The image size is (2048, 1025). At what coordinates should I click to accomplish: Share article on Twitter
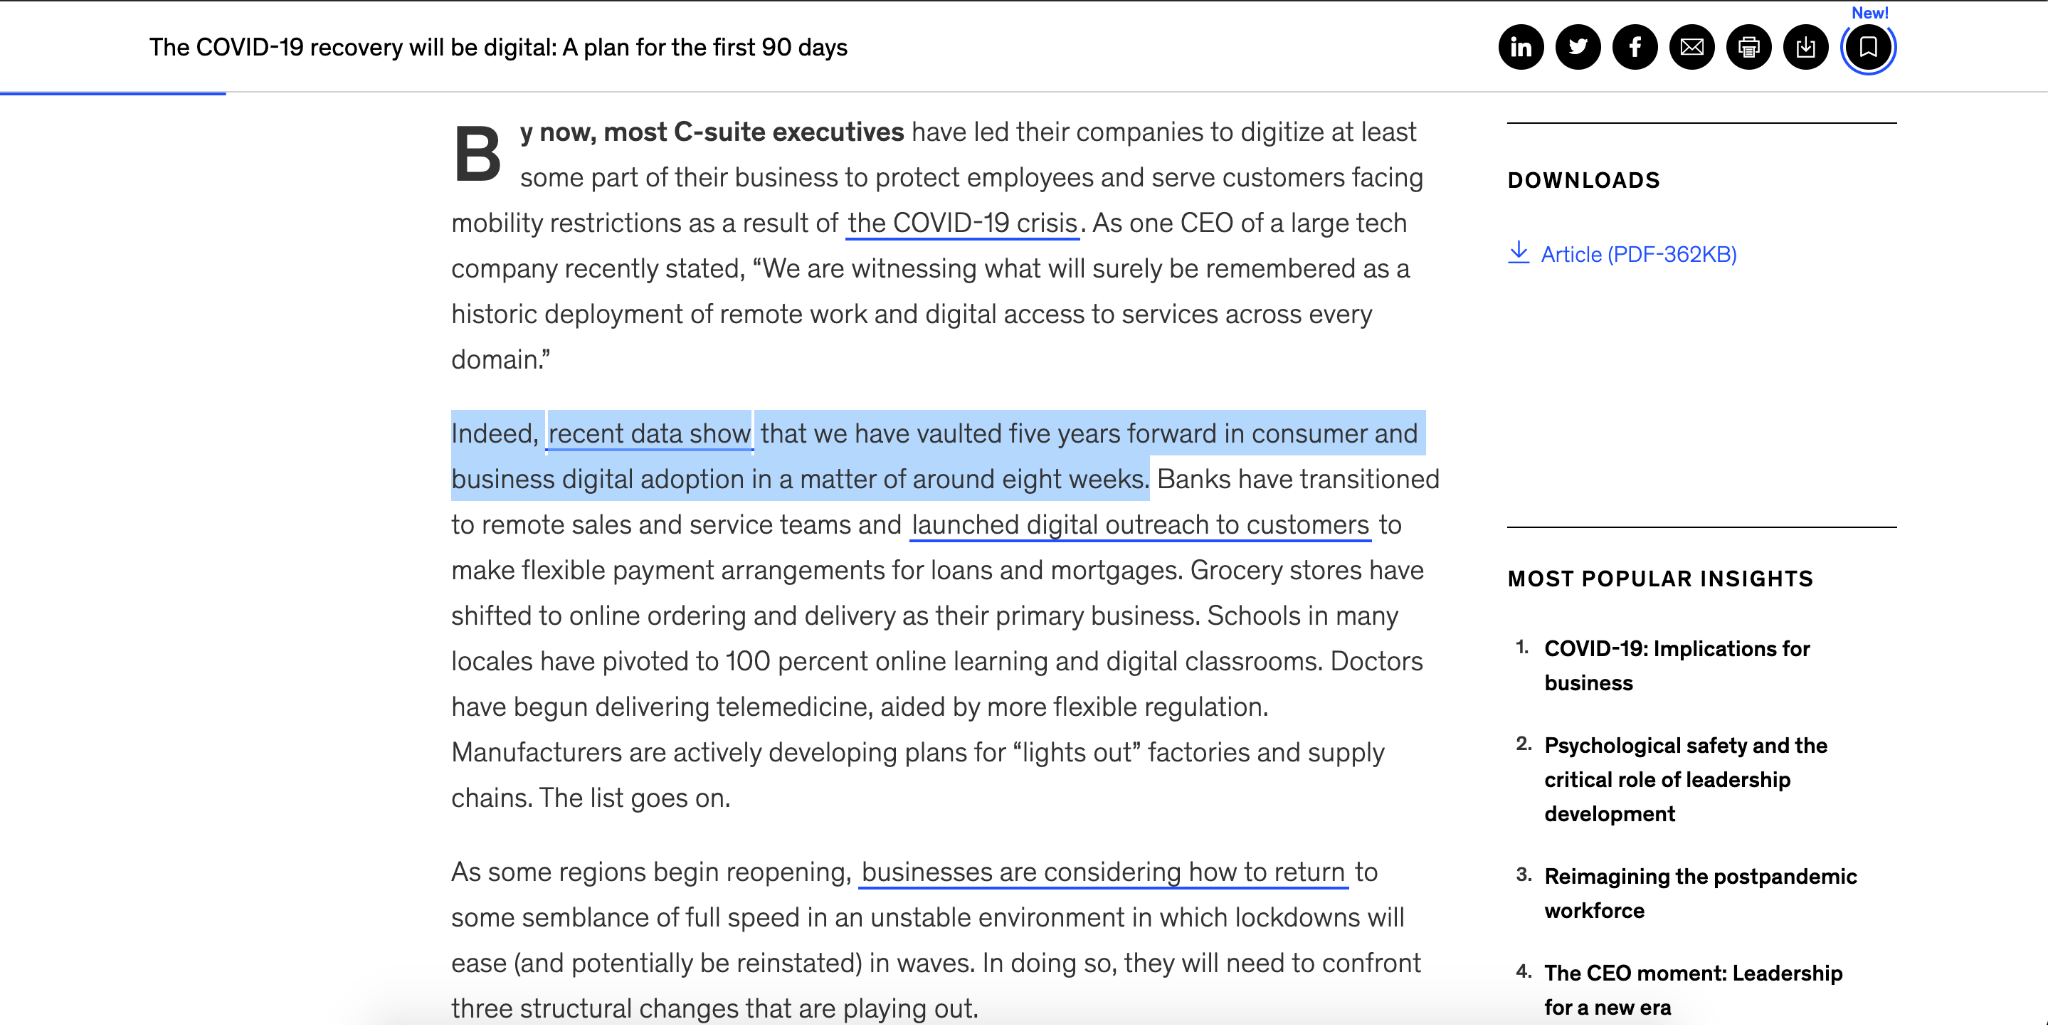point(1578,47)
